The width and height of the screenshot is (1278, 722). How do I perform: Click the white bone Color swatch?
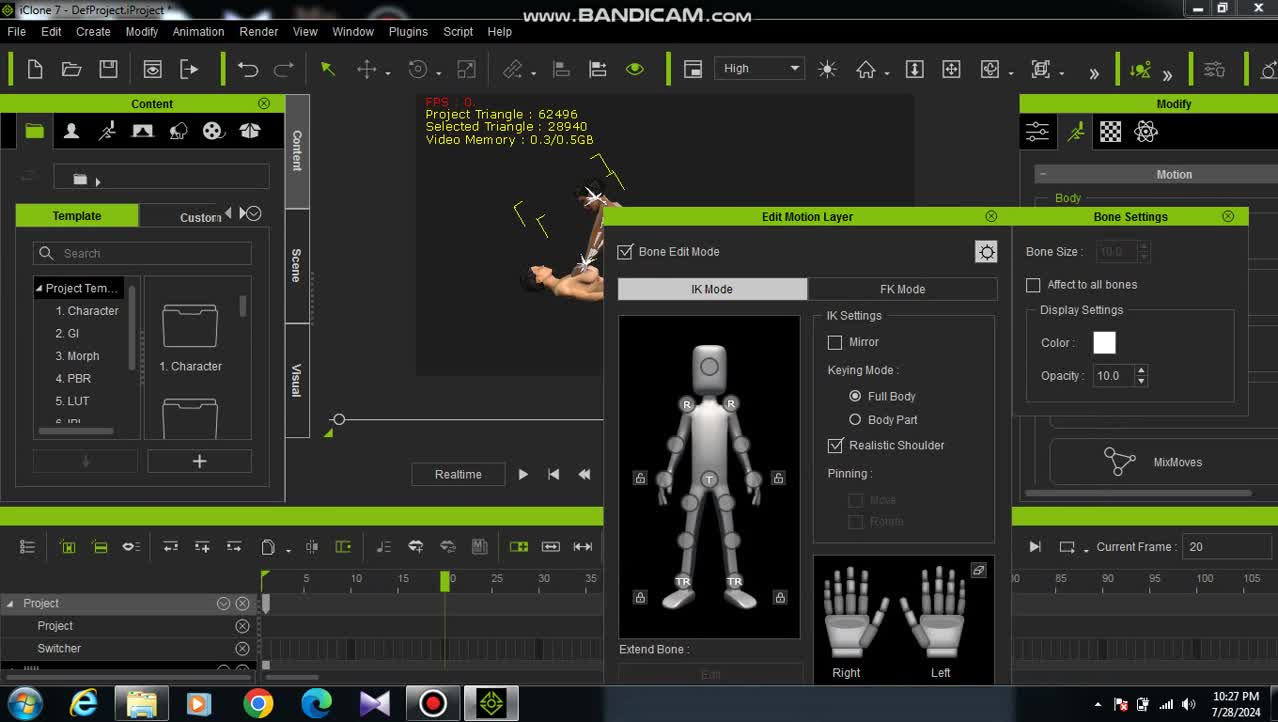pyautogui.click(x=1104, y=343)
